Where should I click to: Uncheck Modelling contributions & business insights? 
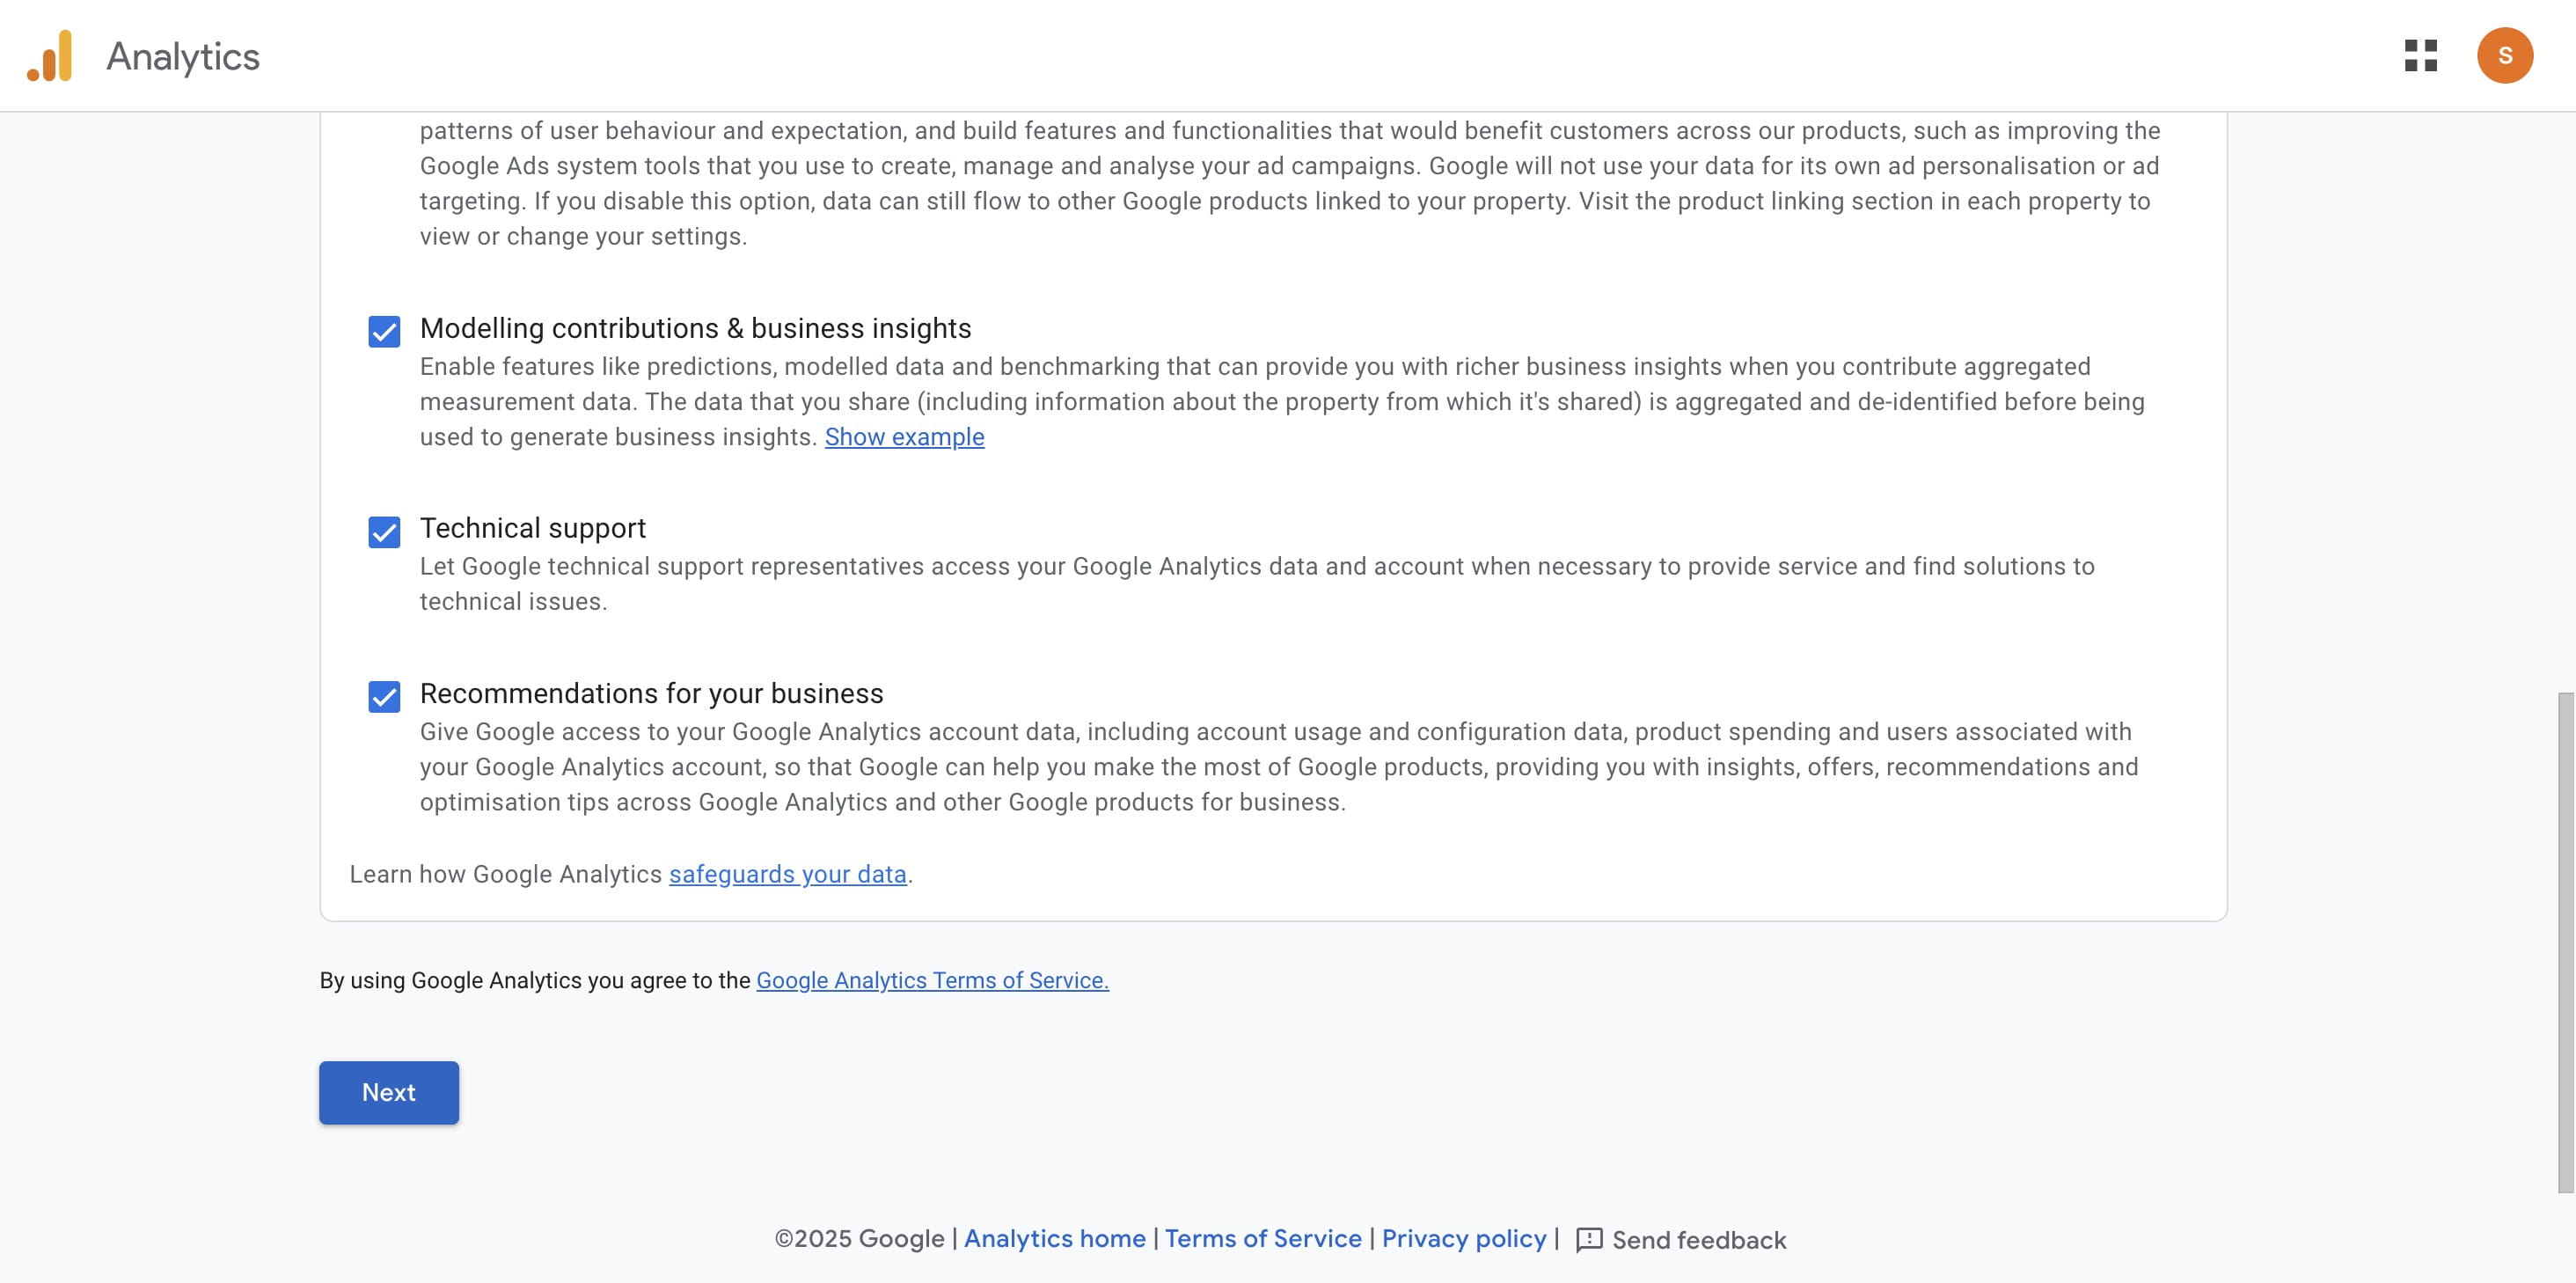pos(384,331)
